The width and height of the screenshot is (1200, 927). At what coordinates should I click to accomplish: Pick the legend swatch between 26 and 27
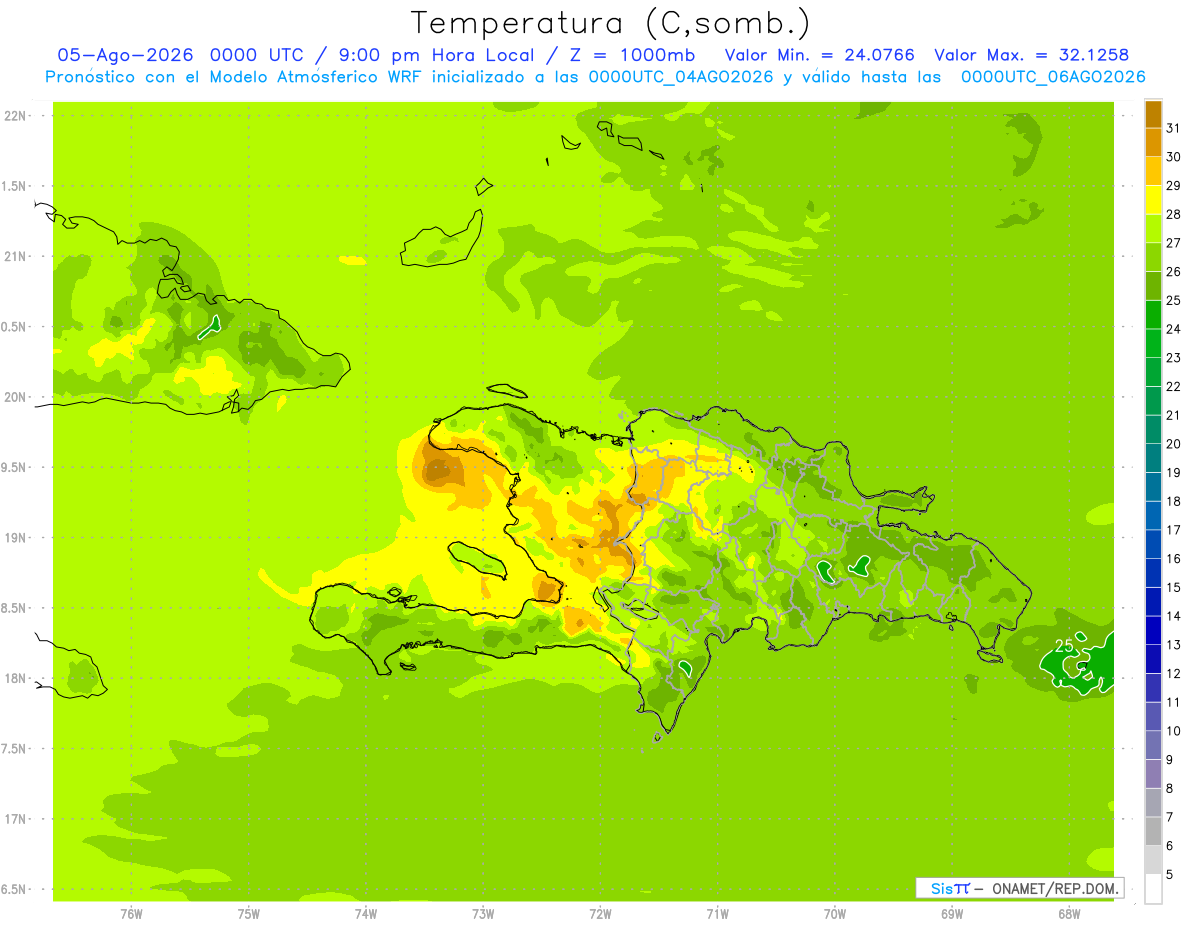(x=1153, y=257)
